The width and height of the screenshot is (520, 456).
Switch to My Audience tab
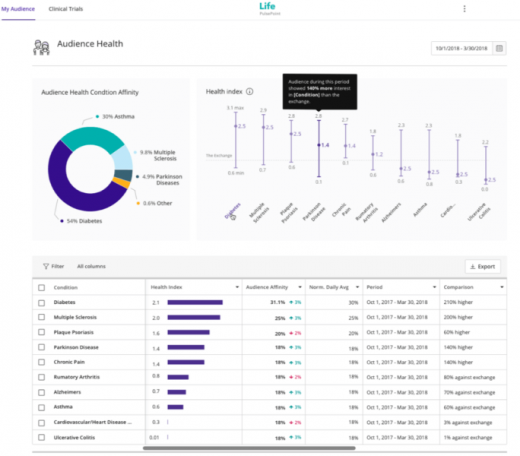(x=18, y=9)
